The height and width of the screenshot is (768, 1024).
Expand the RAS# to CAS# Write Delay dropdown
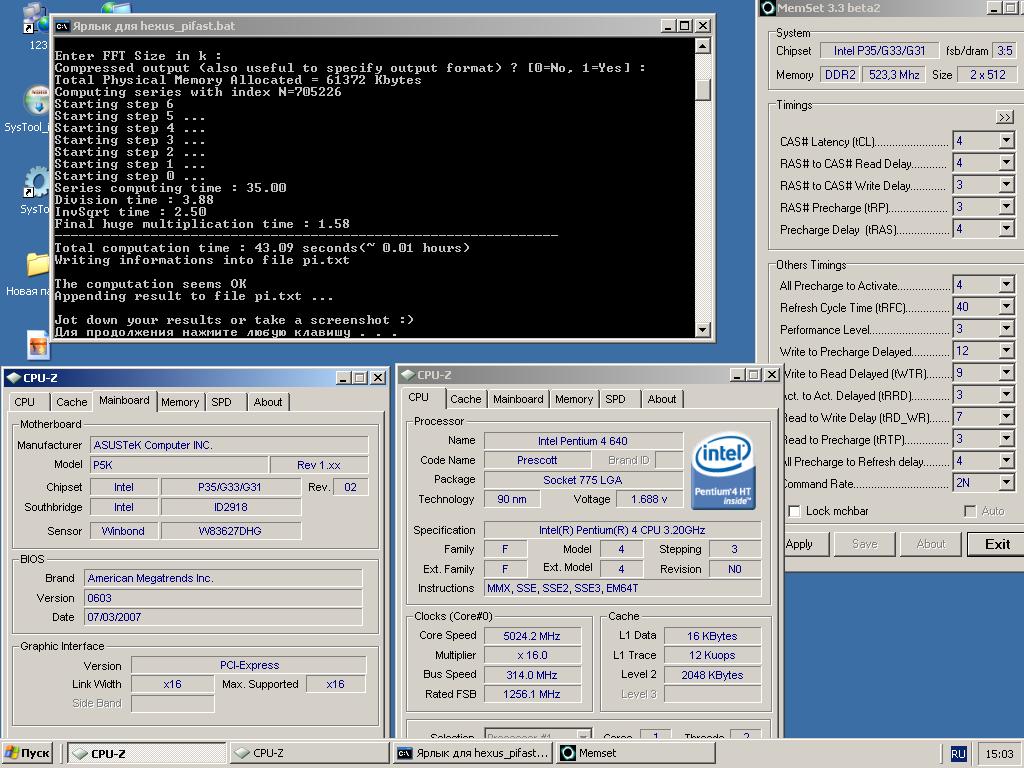(1006, 185)
